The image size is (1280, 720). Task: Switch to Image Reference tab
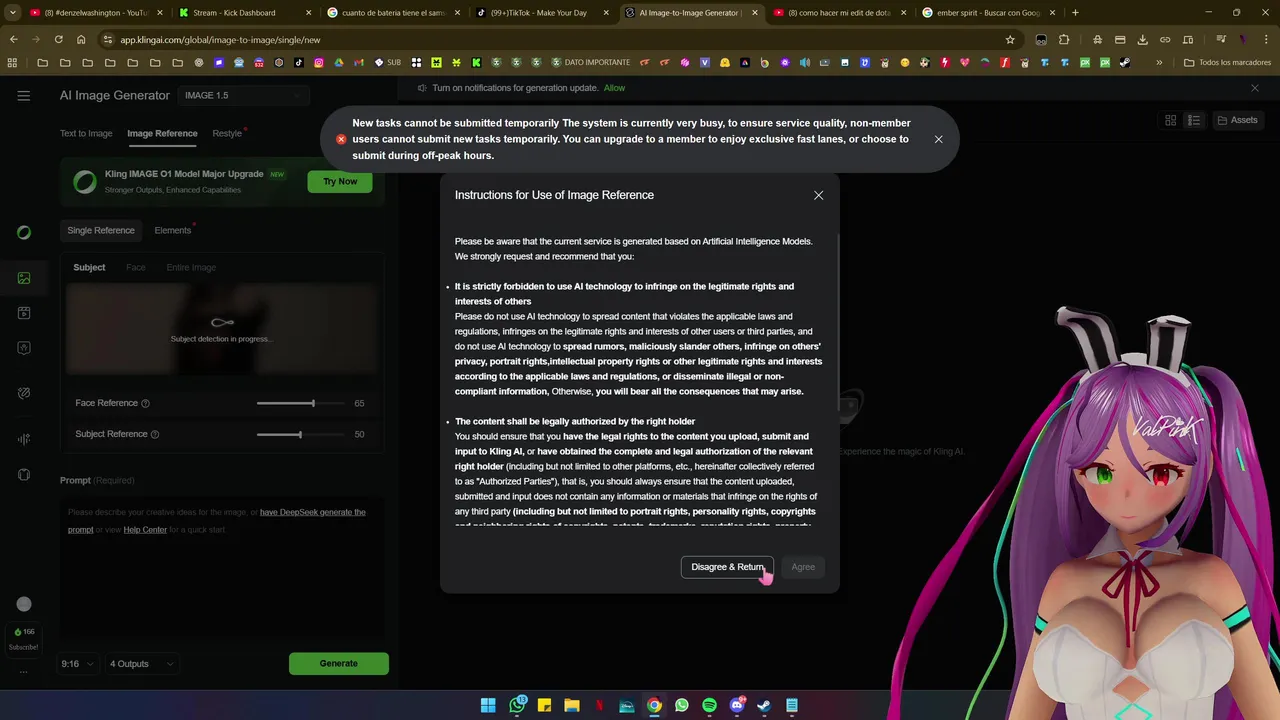[x=162, y=133]
